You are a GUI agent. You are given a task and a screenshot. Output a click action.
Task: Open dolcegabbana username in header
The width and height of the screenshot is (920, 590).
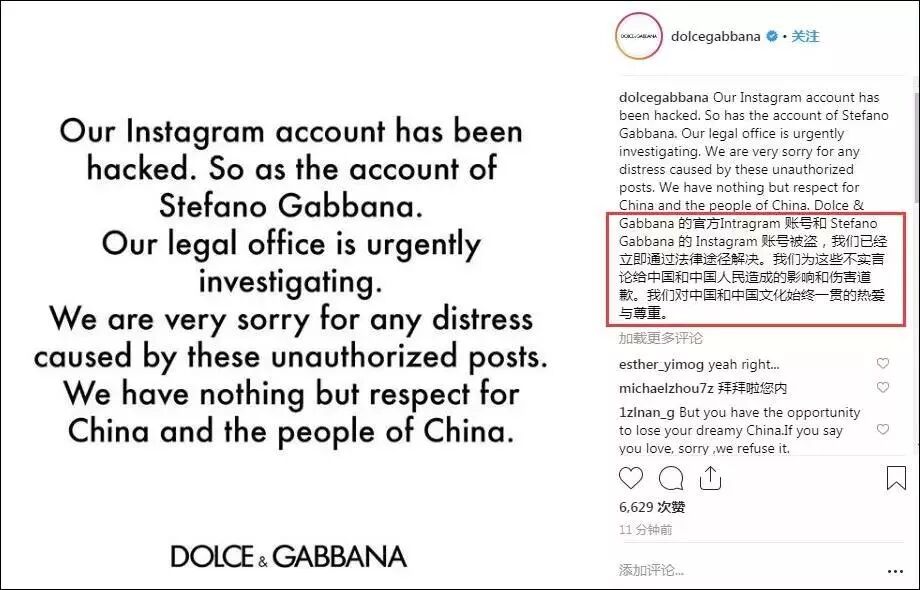click(x=715, y=36)
